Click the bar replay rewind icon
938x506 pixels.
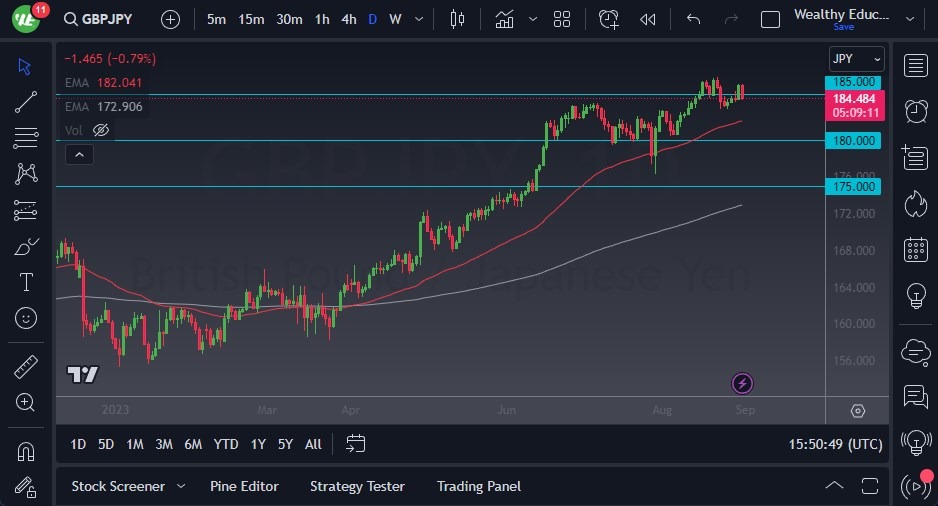[x=648, y=19]
